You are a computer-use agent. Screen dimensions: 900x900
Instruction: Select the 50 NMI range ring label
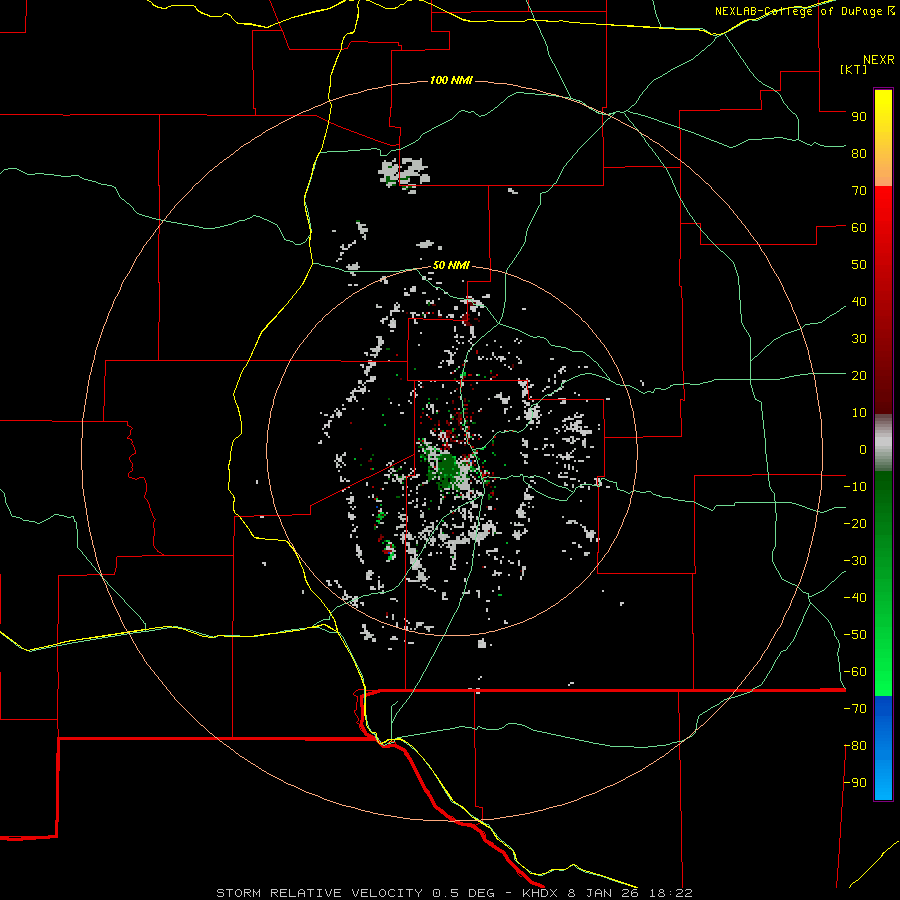click(x=451, y=265)
